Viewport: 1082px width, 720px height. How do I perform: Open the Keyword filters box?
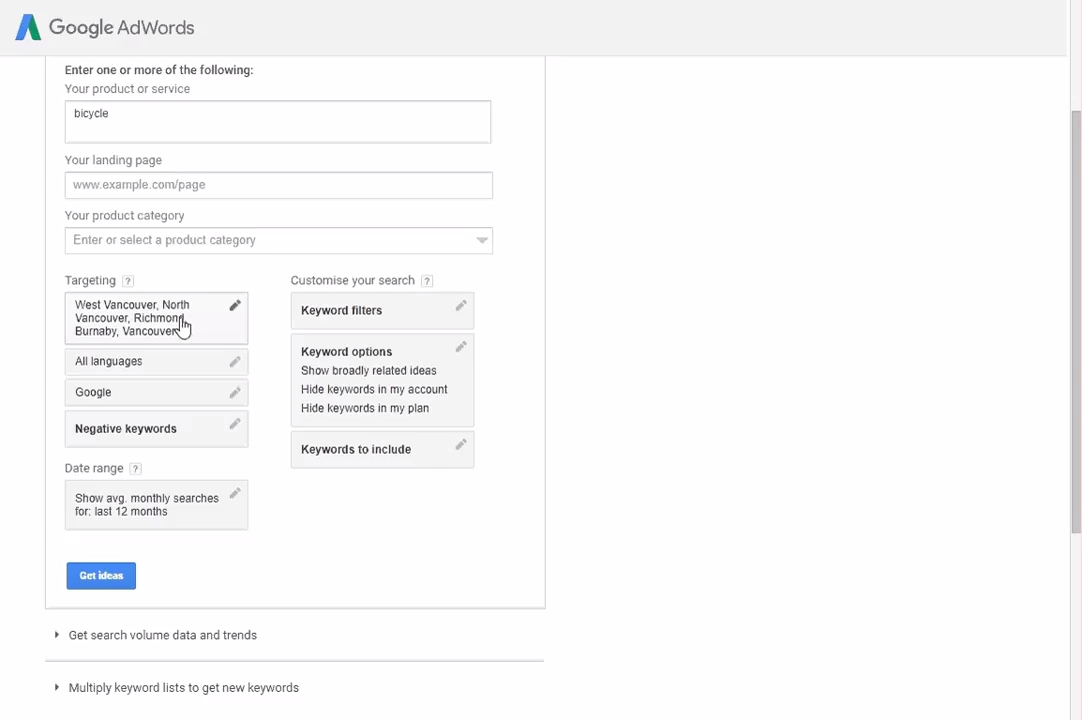click(x=382, y=311)
